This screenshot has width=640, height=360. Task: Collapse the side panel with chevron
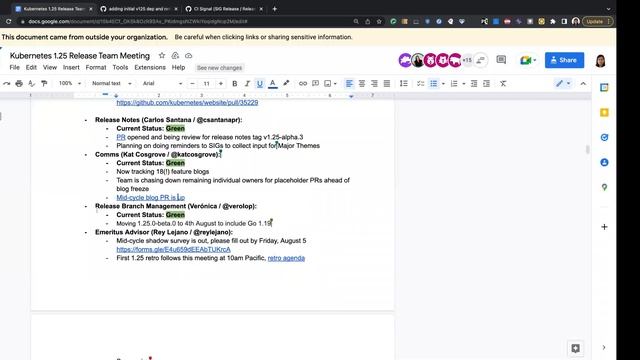coord(604,347)
